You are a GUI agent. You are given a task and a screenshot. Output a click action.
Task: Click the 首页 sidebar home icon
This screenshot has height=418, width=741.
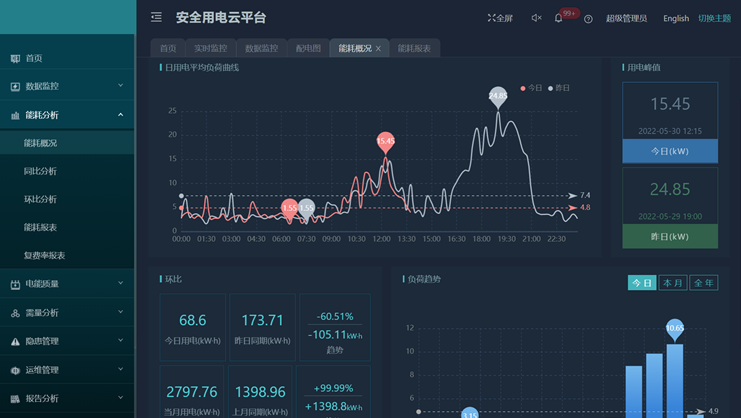(x=15, y=59)
